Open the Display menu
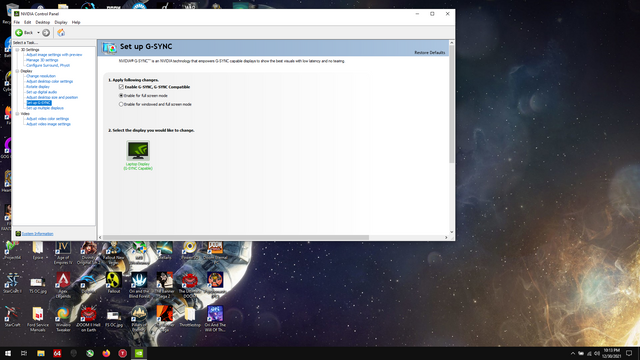 click(61, 22)
